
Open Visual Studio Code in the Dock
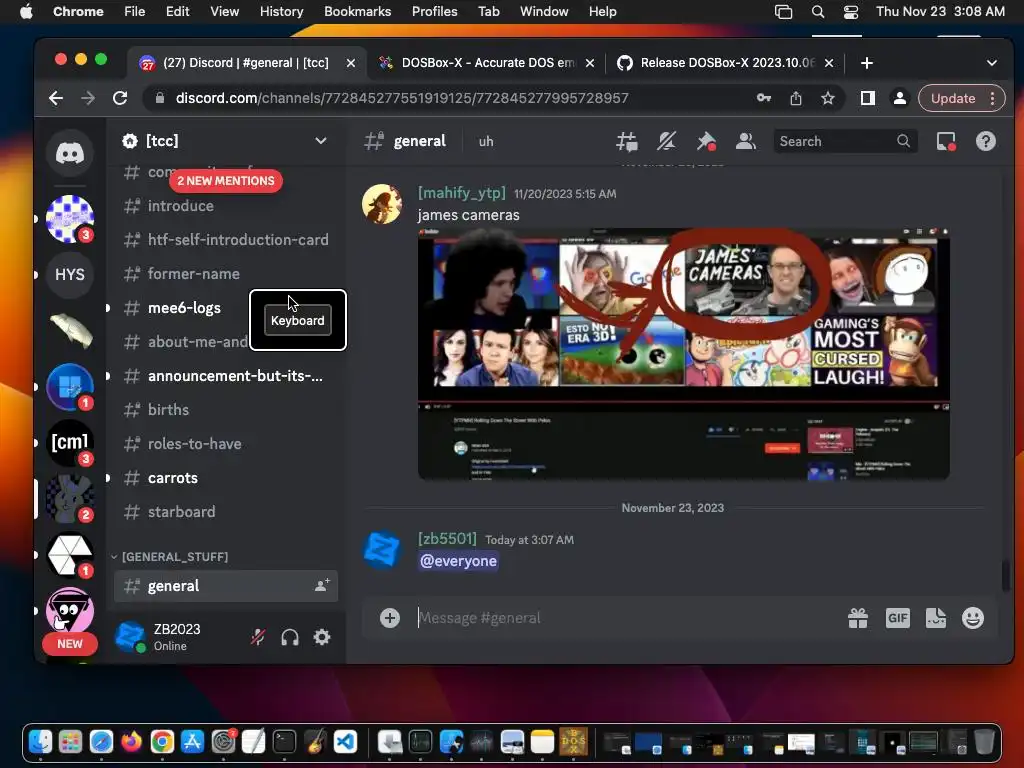click(x=345, y=742)
